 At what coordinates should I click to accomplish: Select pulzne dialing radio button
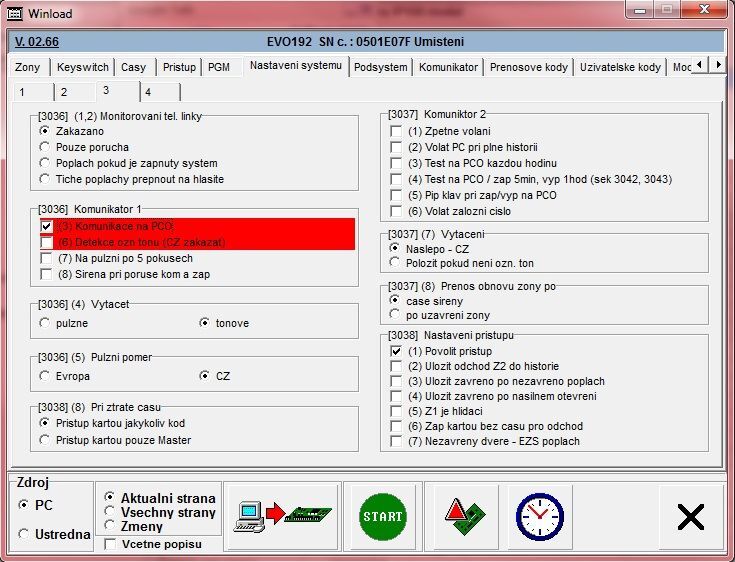[46, 323]
